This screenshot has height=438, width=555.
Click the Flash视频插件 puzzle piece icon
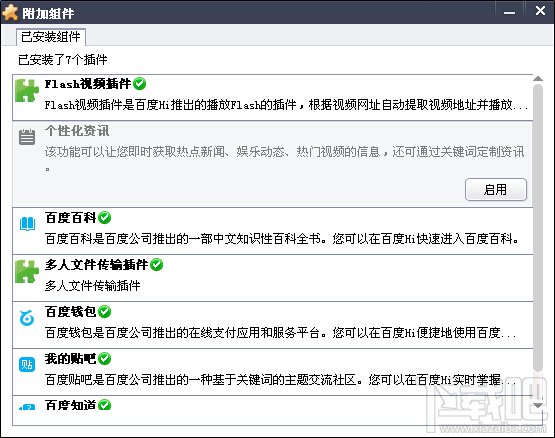[x=27, y=90]
